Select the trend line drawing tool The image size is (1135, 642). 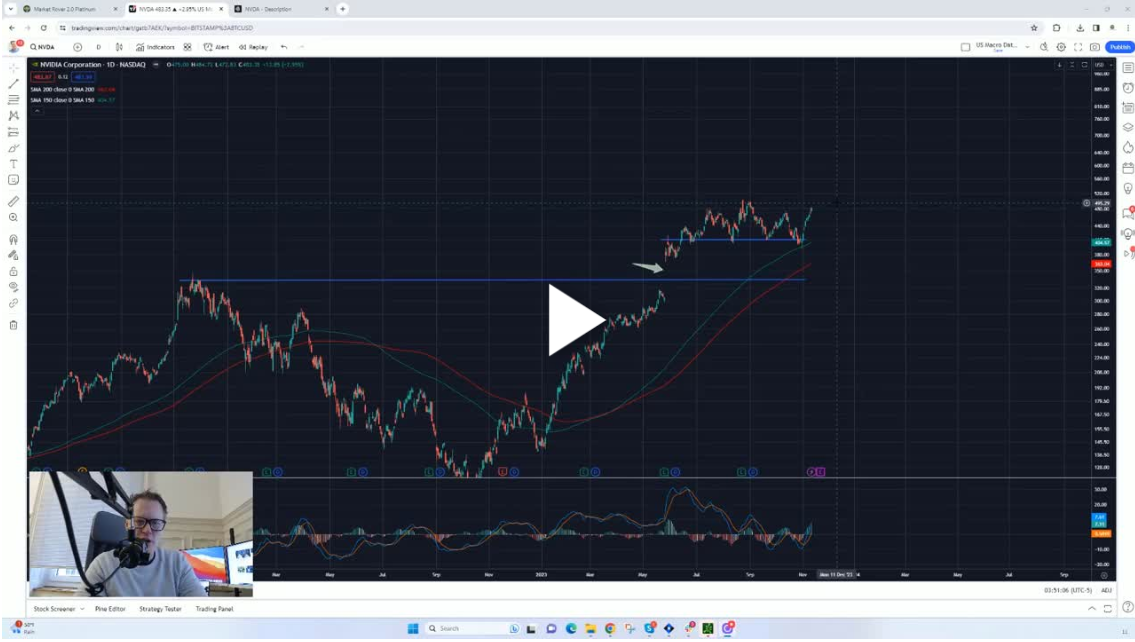click(x=13, y=84)
